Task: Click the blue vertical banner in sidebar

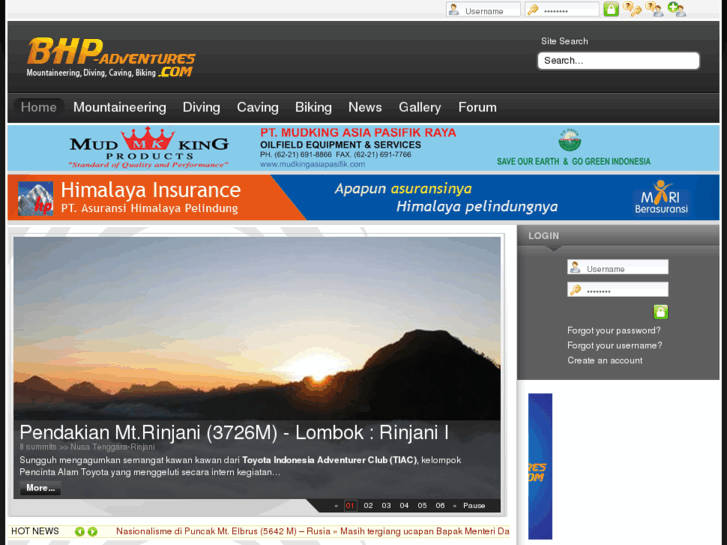Action: tap(540, 466)
